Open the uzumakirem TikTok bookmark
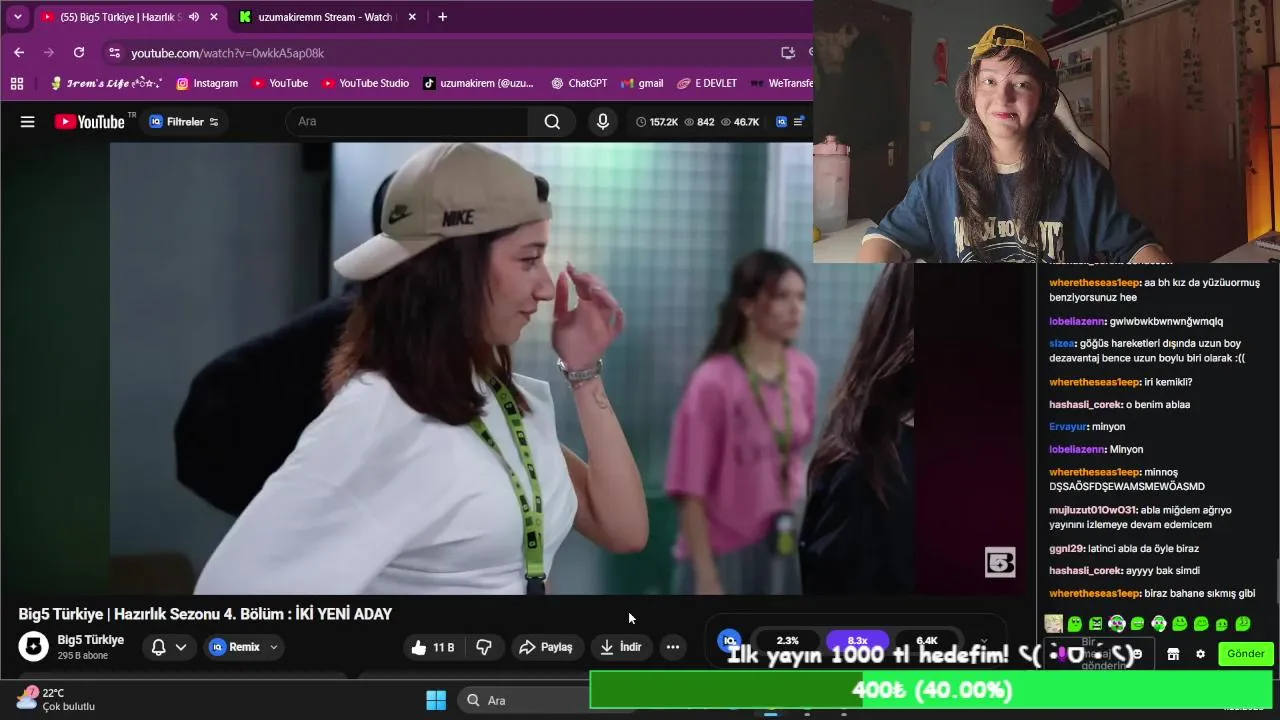Screen dimensions: 1280x720 click(x=478, y=83)
